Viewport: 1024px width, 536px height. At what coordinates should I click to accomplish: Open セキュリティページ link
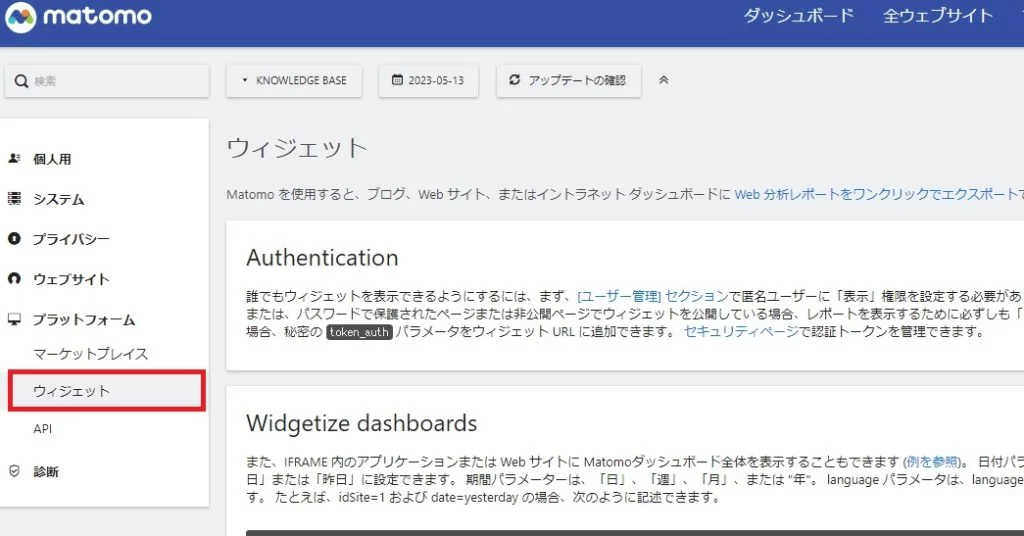[x=741, y=332]
